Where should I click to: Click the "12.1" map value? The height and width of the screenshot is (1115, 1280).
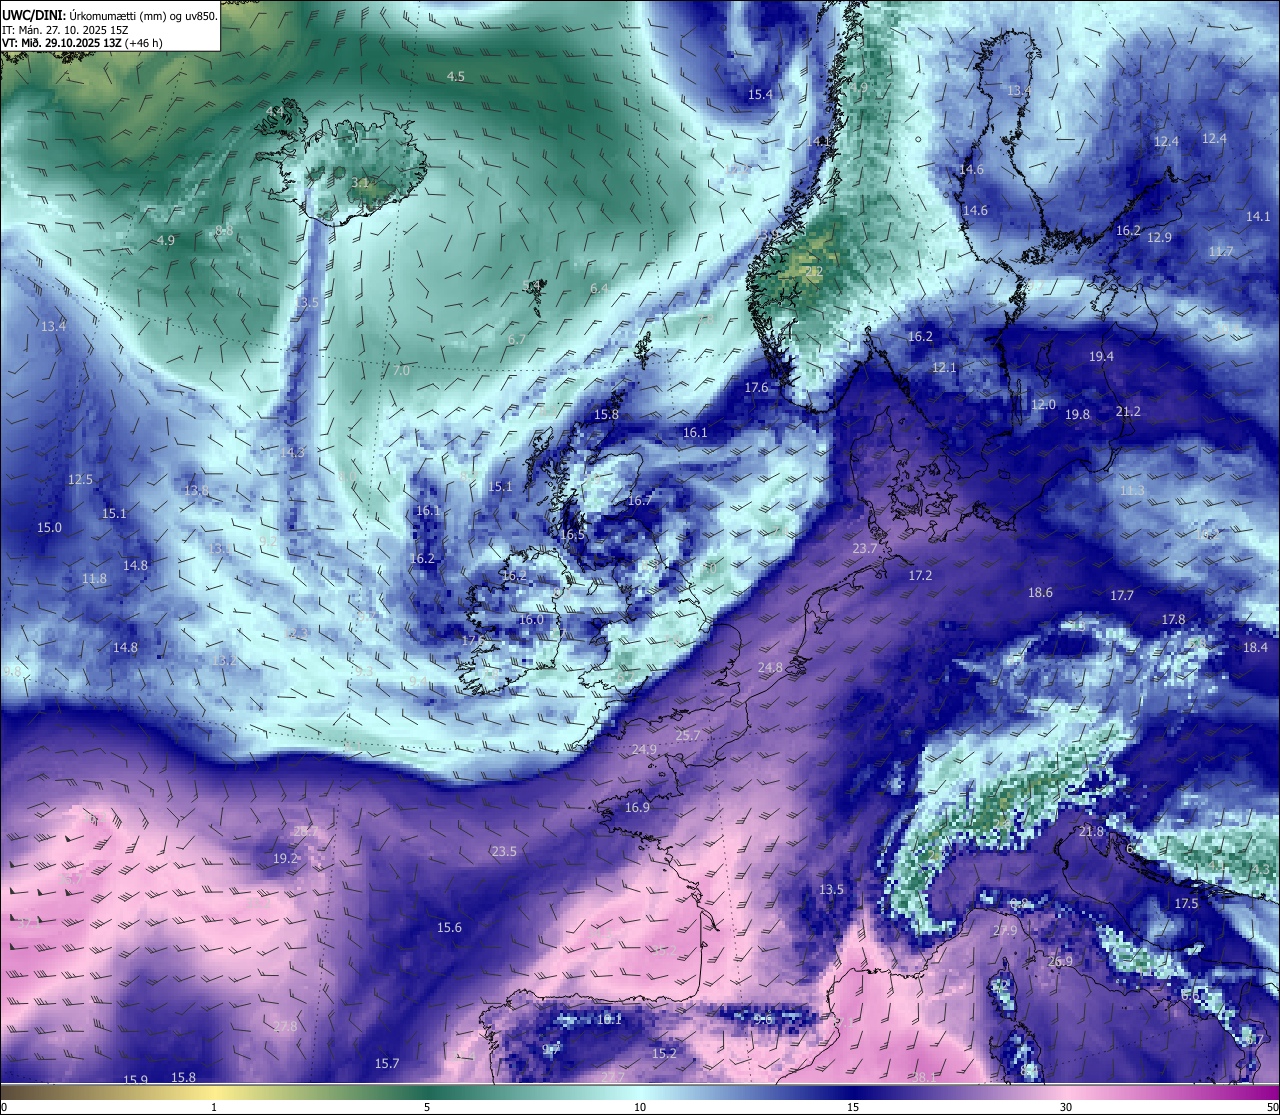944,368
